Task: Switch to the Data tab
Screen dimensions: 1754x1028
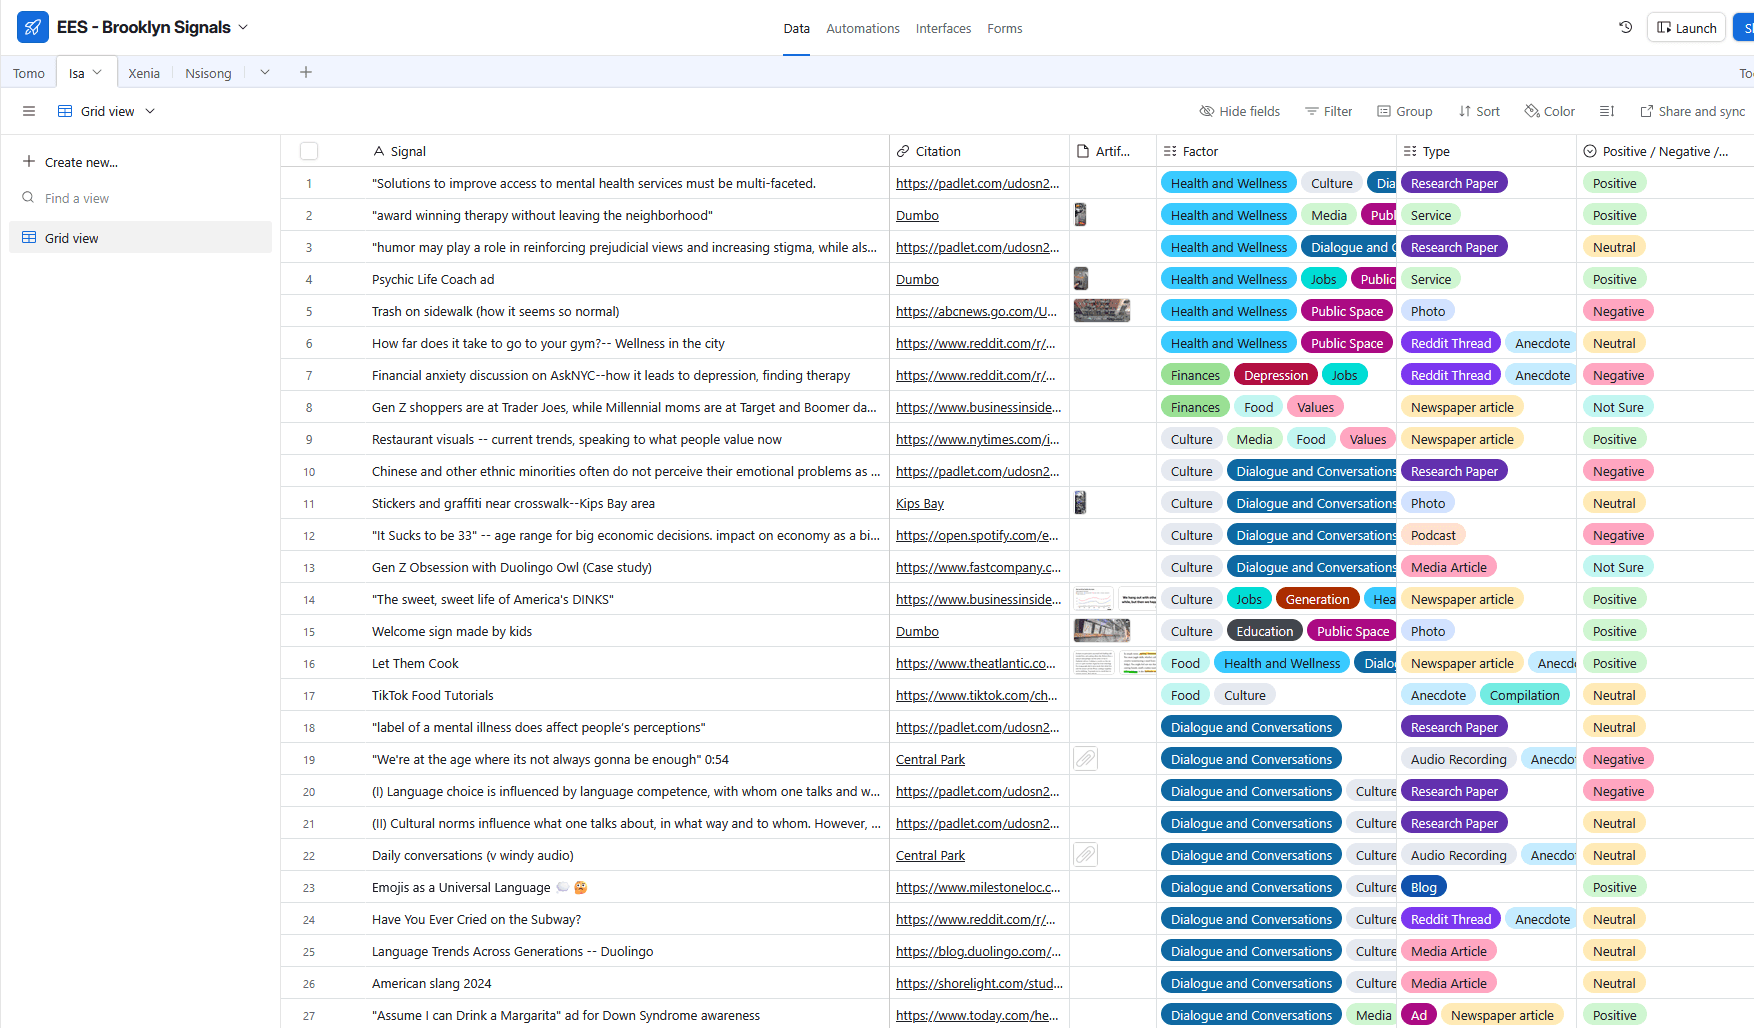Action: (x=796, y=28)
